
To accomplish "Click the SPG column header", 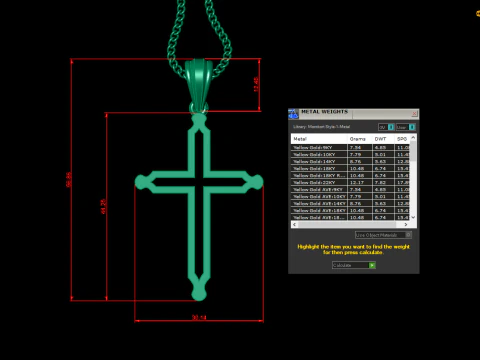I will click(x=402, y=139).
